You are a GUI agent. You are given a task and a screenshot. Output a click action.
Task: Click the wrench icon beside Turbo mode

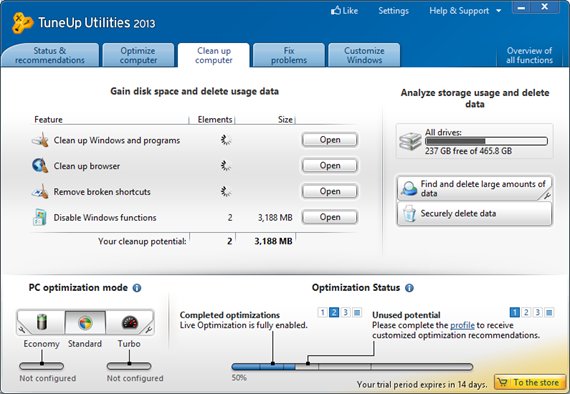149,329
